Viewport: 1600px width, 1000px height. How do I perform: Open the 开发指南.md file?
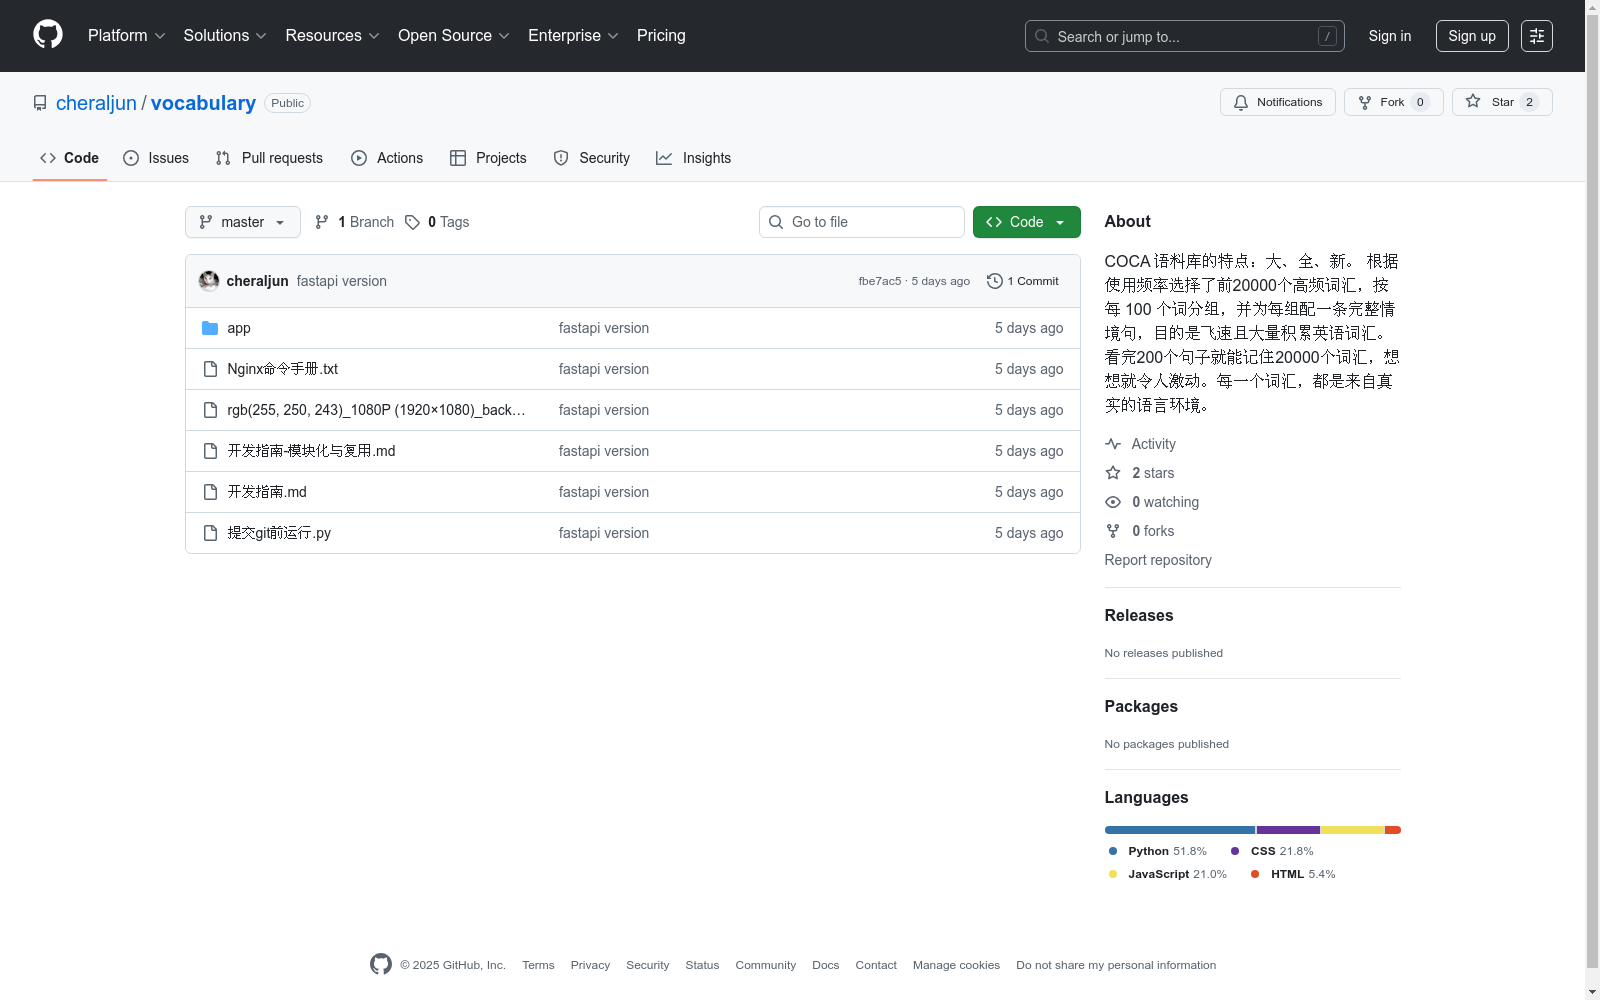click(267, 492)
